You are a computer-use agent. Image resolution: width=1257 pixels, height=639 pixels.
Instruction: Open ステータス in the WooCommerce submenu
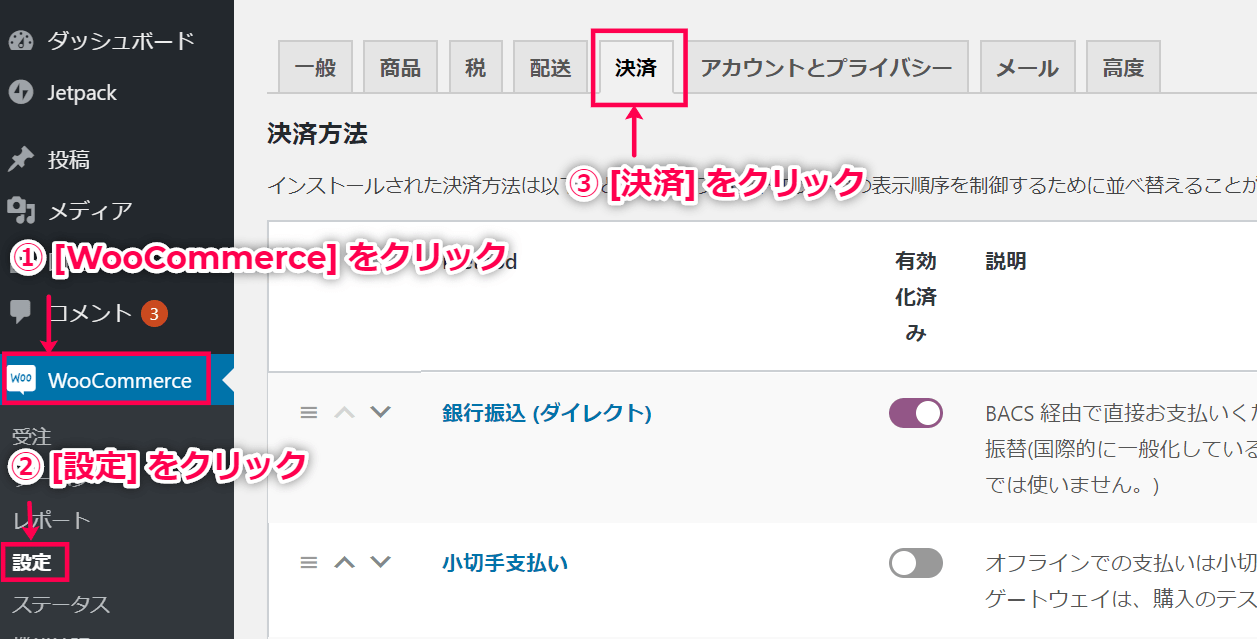[61, 605]
